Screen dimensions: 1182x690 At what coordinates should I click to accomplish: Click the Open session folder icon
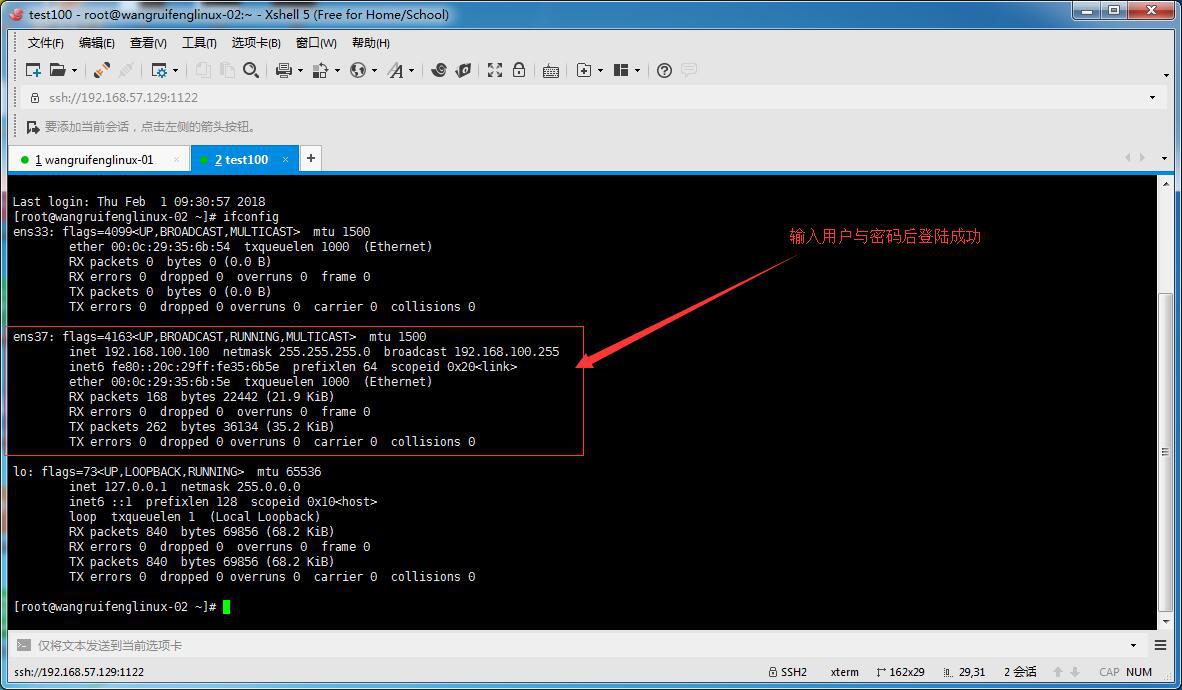coord(57,70)
